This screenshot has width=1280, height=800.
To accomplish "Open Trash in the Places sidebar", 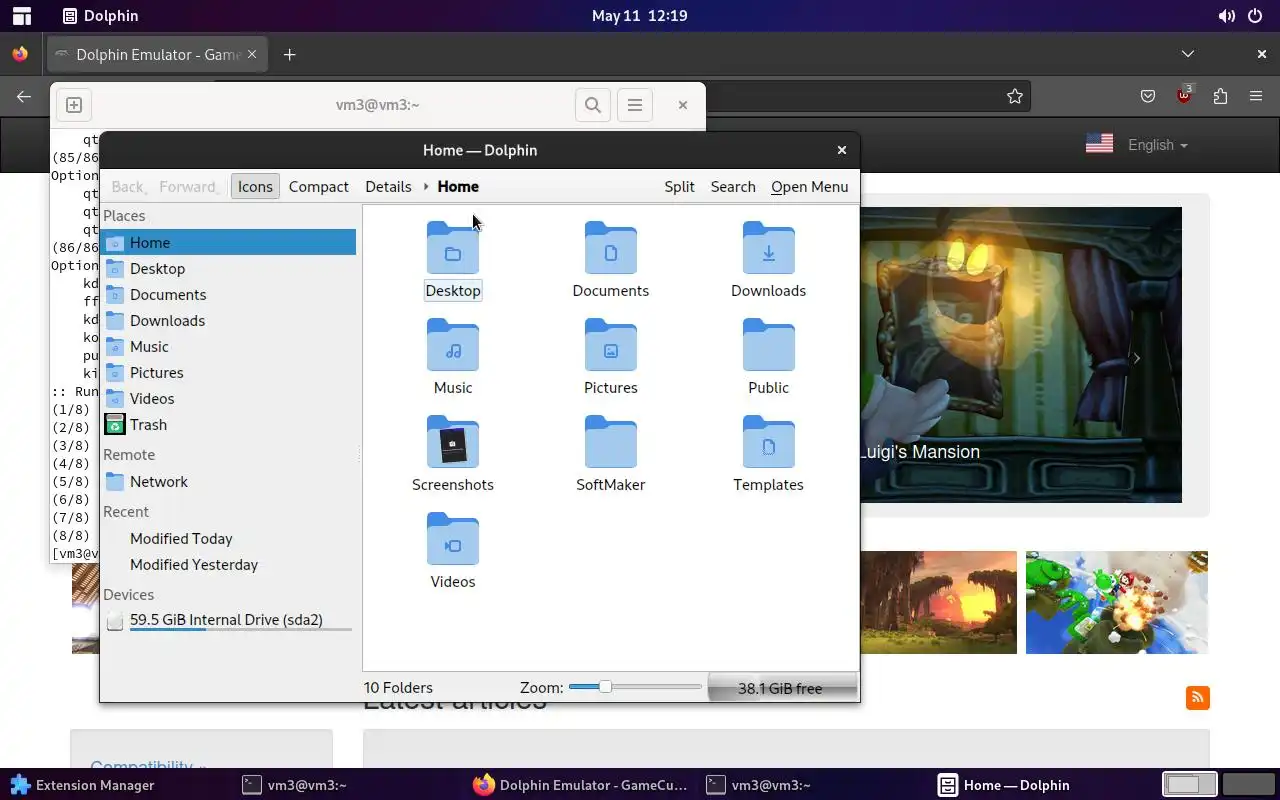I will tap(229, 424).
